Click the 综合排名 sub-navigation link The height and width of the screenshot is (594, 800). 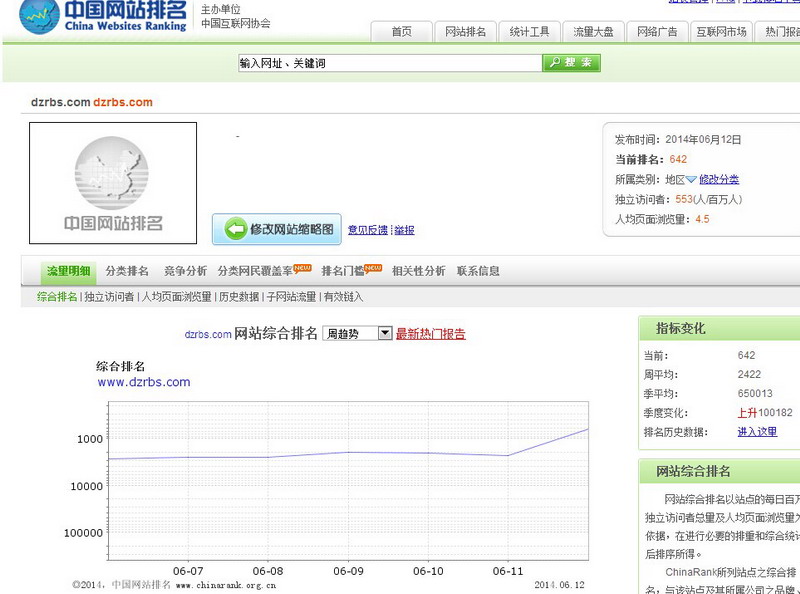tap(57, 297)
